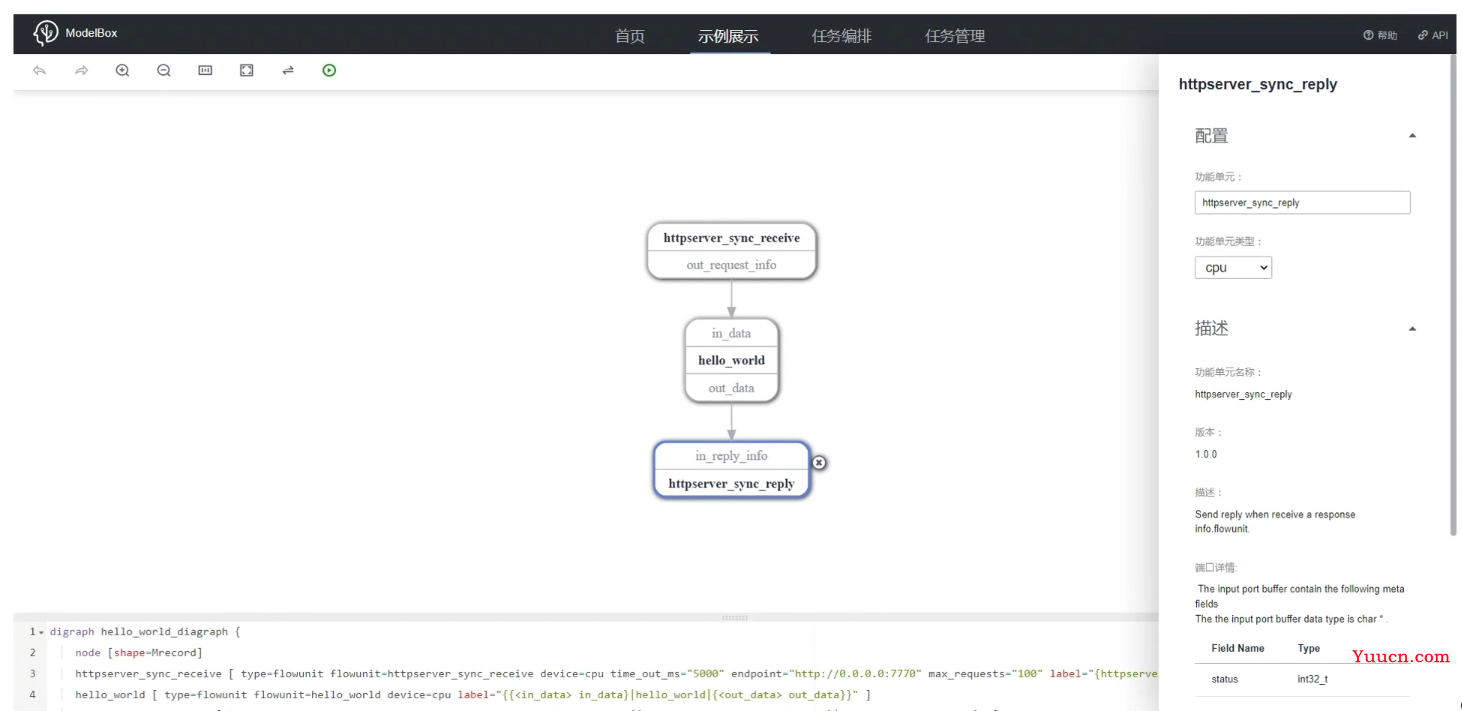Screen dimensions: 1462x711
Task: Switch graph layout direction
Action: coord(288,70)
